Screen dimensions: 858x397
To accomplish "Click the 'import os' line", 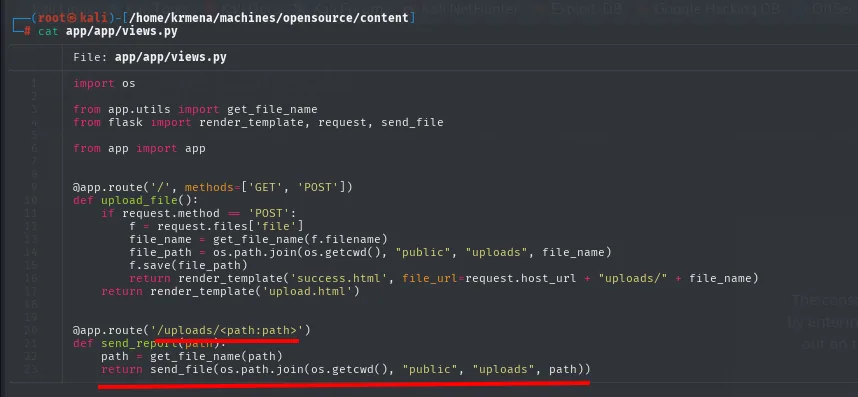I will tap(104, 84).
